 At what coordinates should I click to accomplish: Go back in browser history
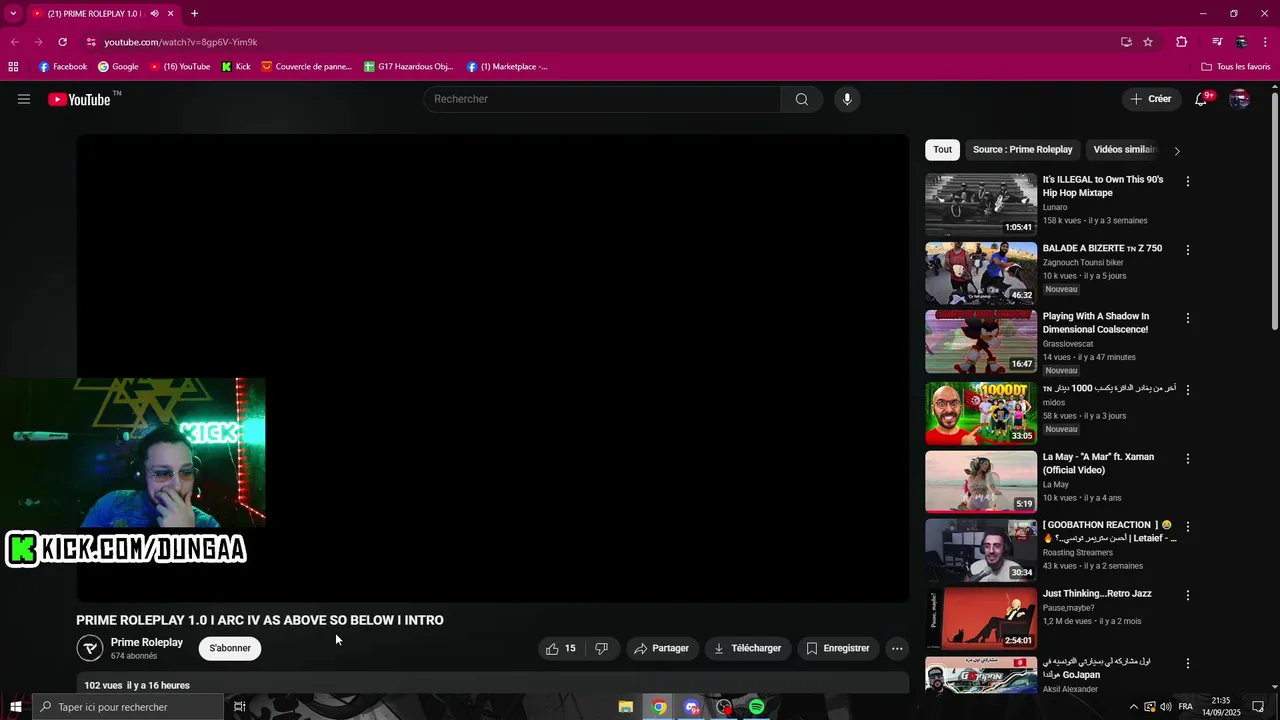tap(14, 42)
